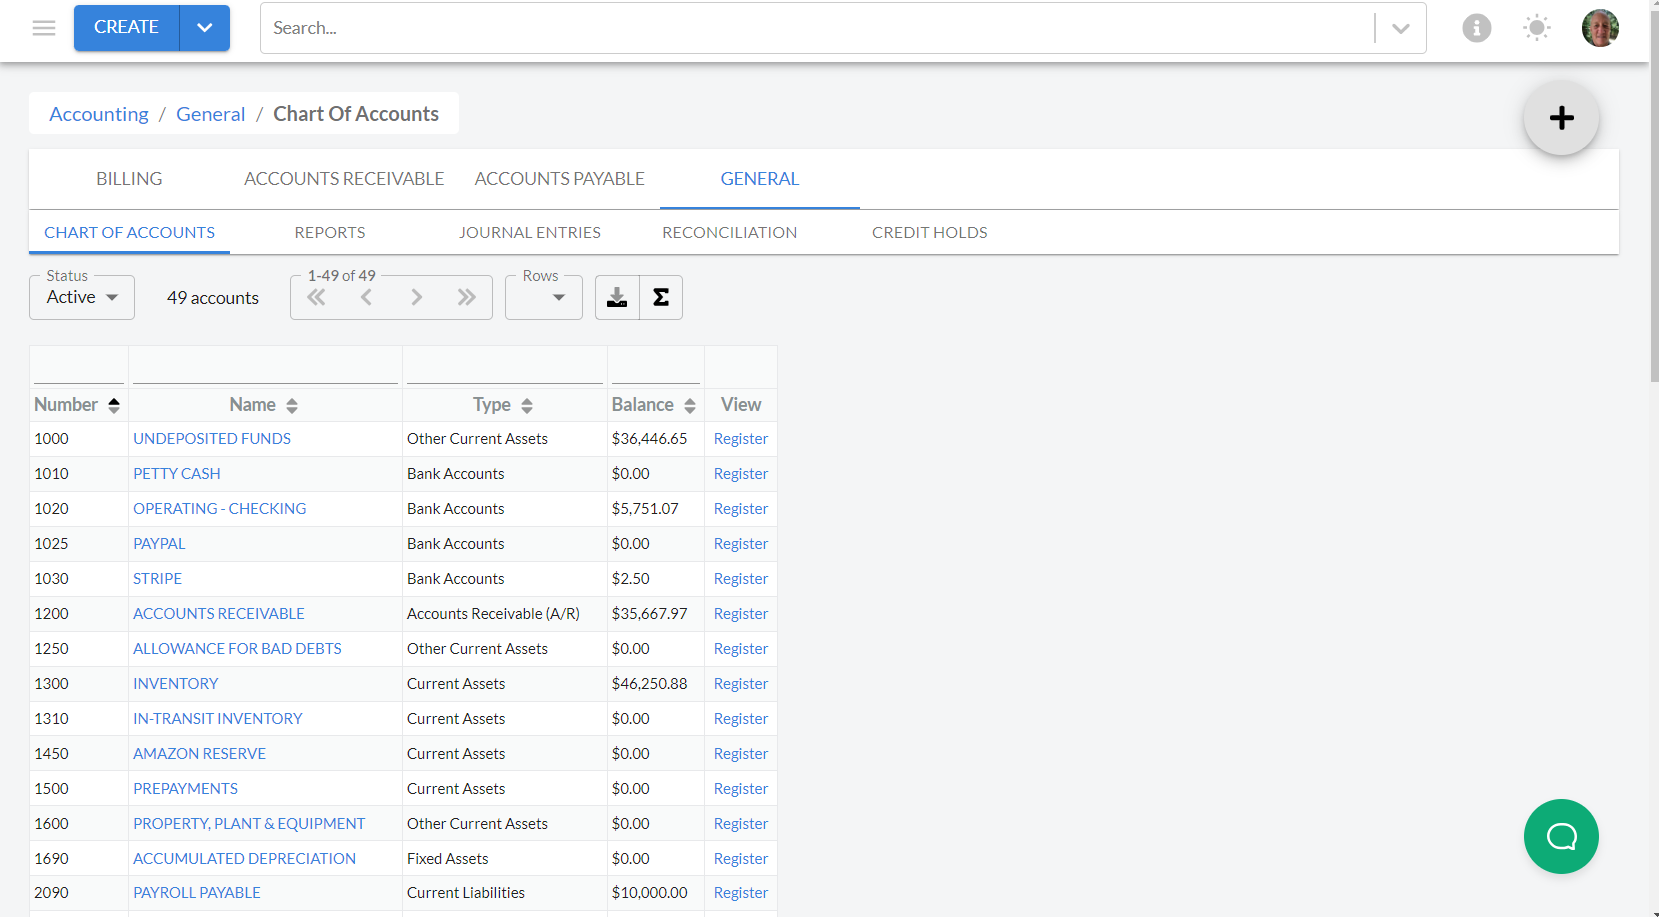This screenshot has width=1659, height=917.
Task: Open the chat support bubble
Action: point(1561,837)
